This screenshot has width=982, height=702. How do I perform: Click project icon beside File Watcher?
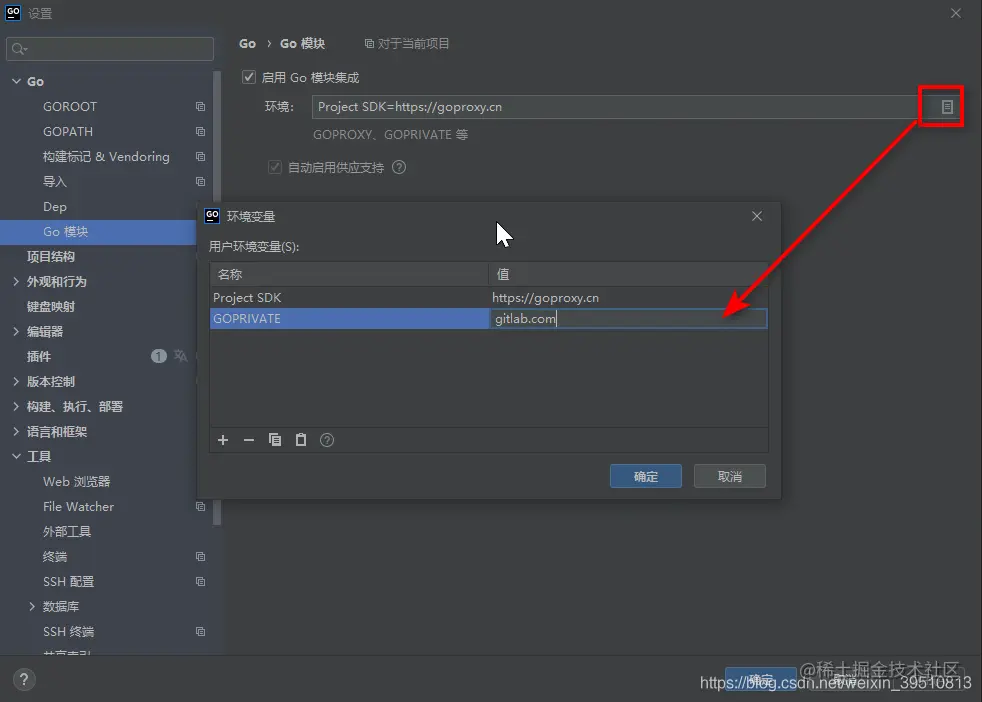(200, 507)
